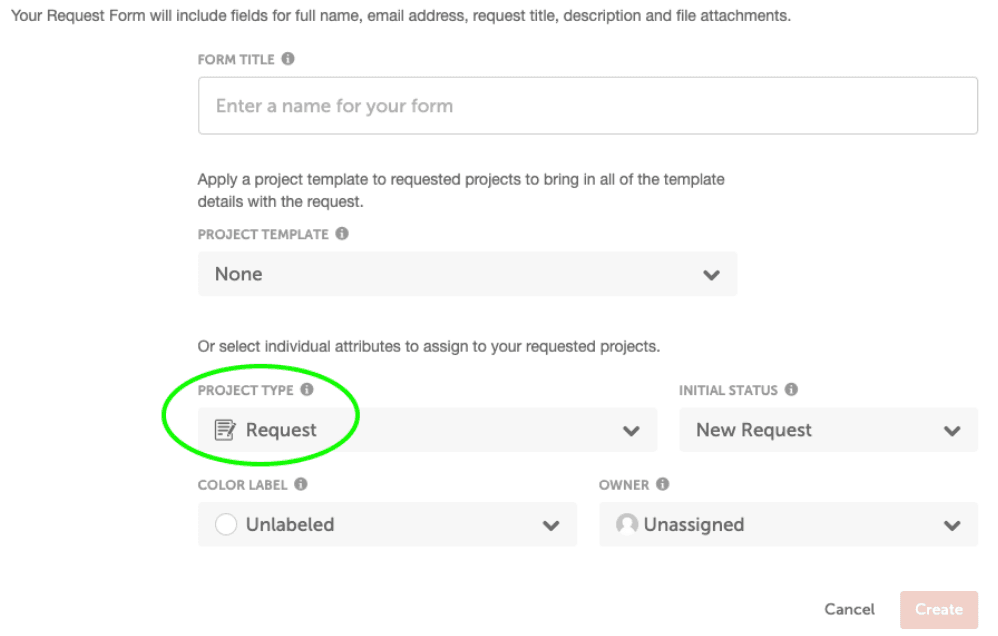The image size is (998, 636).
Task: Open the Initial Status New Request dropdown
Action: tap(828, 430)
